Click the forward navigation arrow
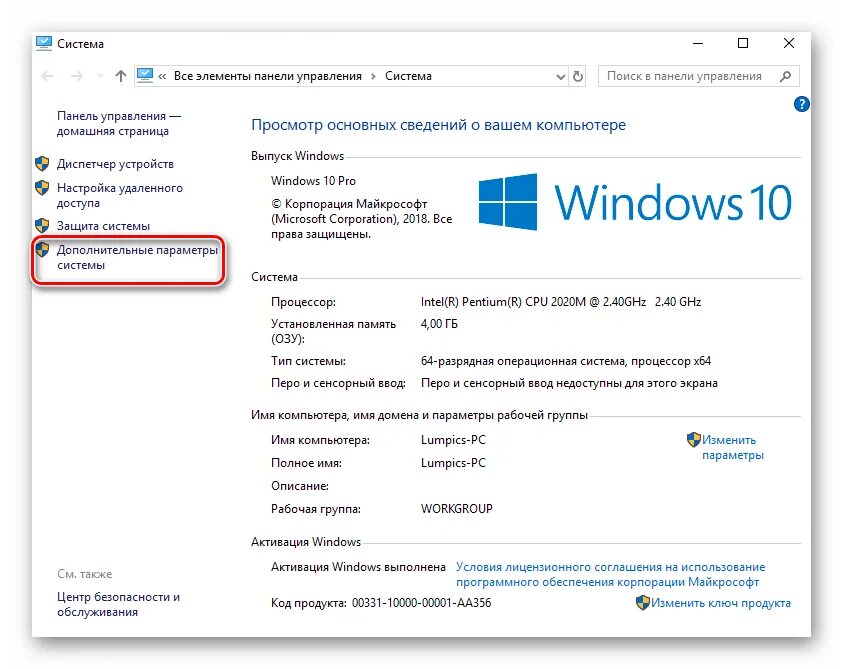The image size is (843, 669). 76,76
